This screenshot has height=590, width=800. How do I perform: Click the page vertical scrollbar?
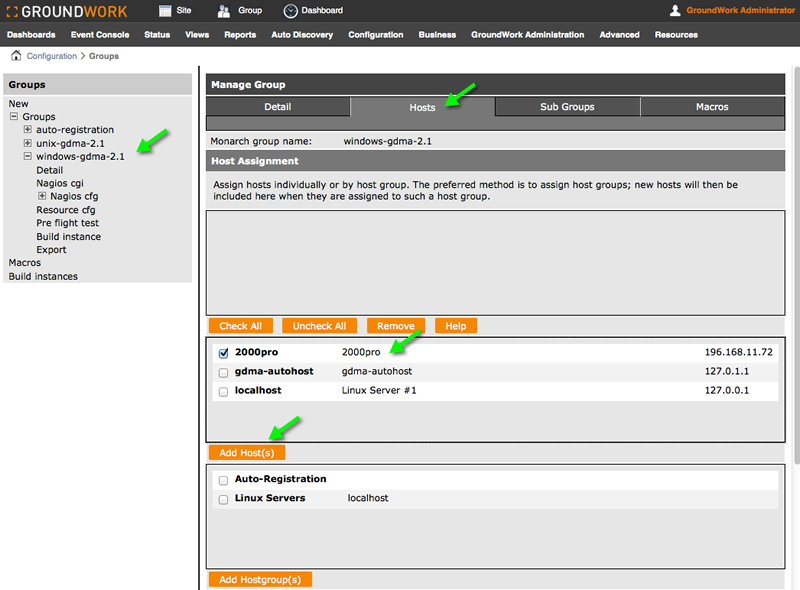pos(796,265)
